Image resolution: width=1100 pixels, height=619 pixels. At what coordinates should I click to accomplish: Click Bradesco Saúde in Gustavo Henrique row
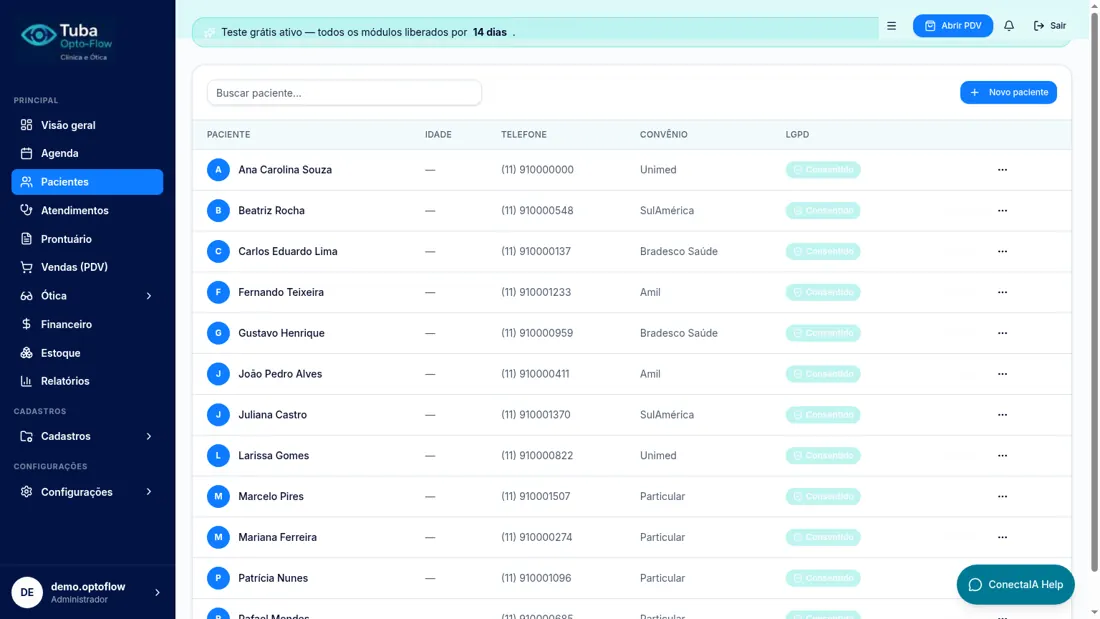[678, 333]
